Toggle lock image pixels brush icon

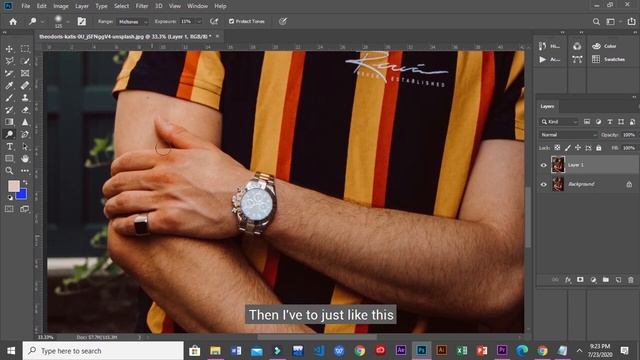pos(568,148)
